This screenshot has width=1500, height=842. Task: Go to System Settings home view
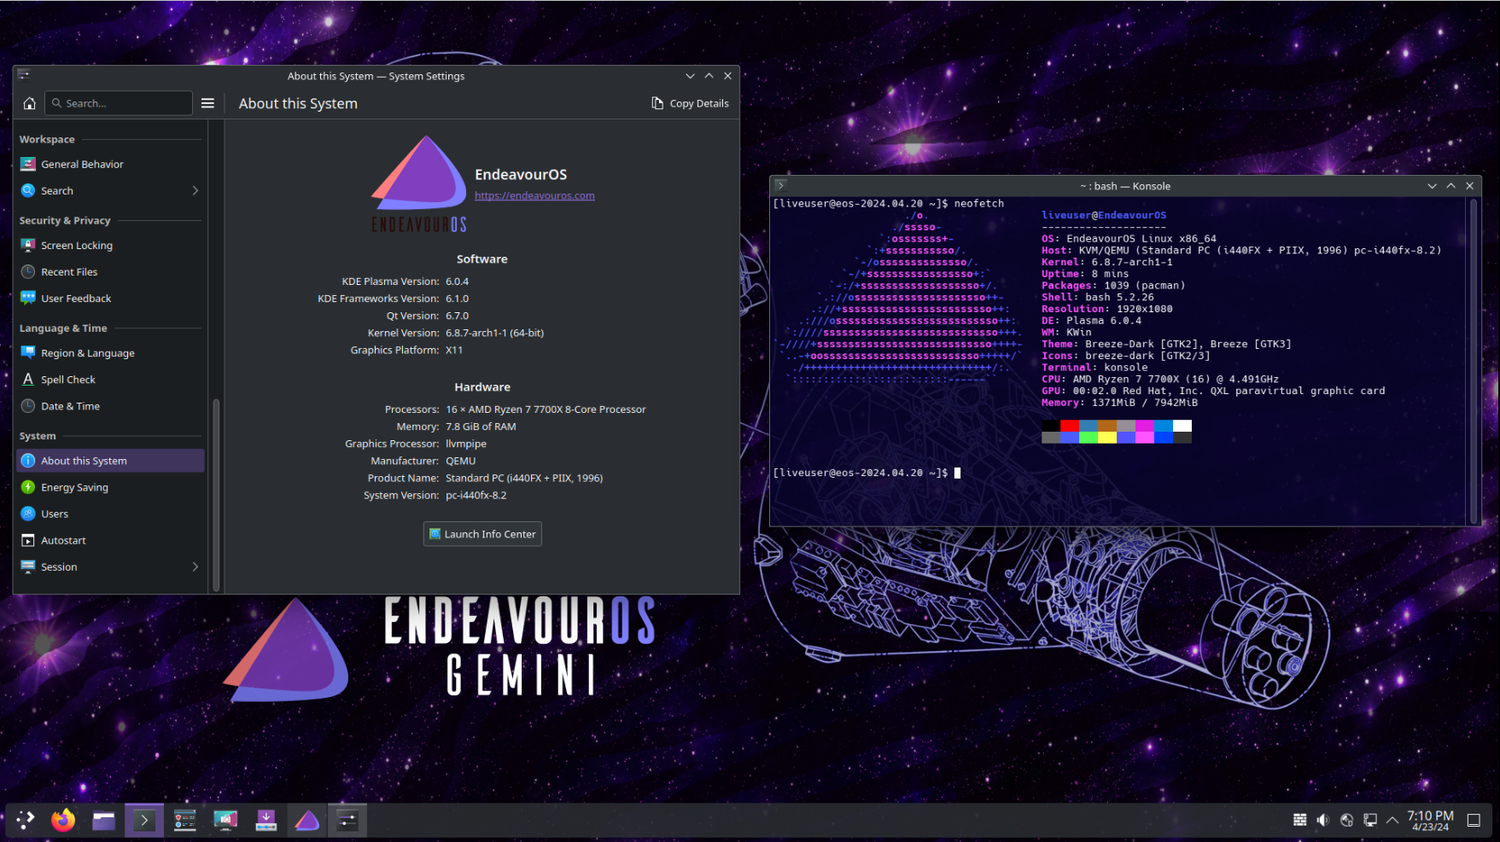point(30,103)
